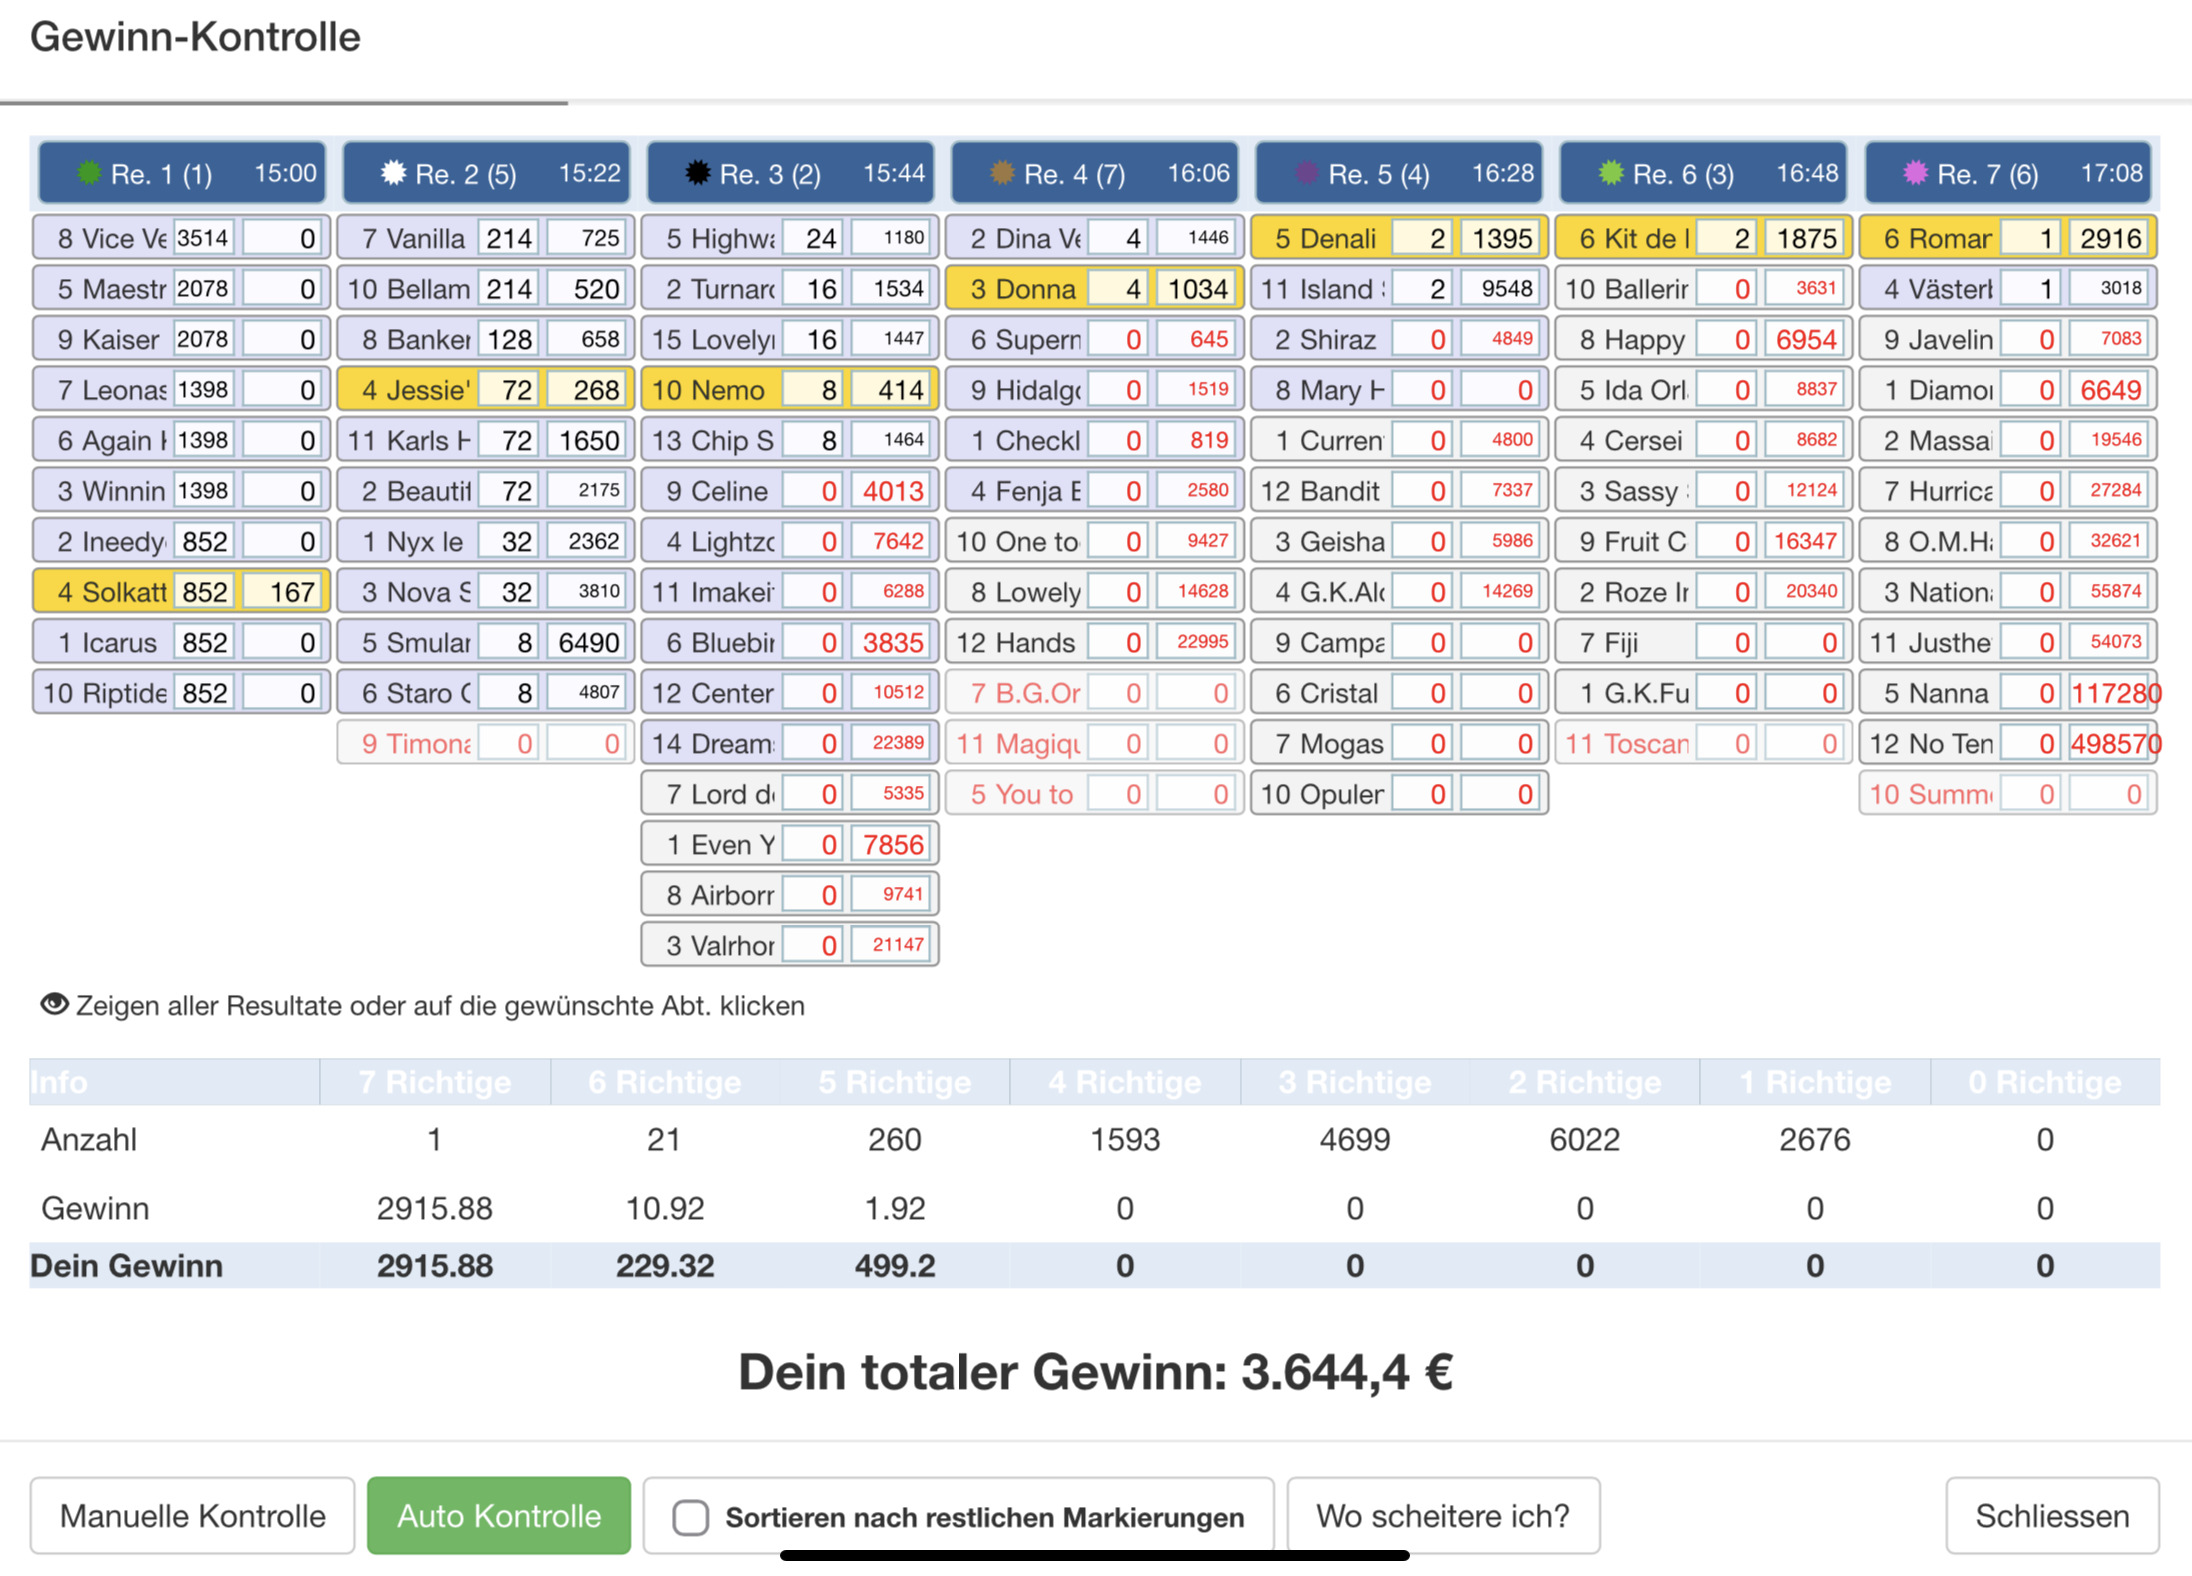Run the Auto Kontrolle button

[x=498, y=1515]
